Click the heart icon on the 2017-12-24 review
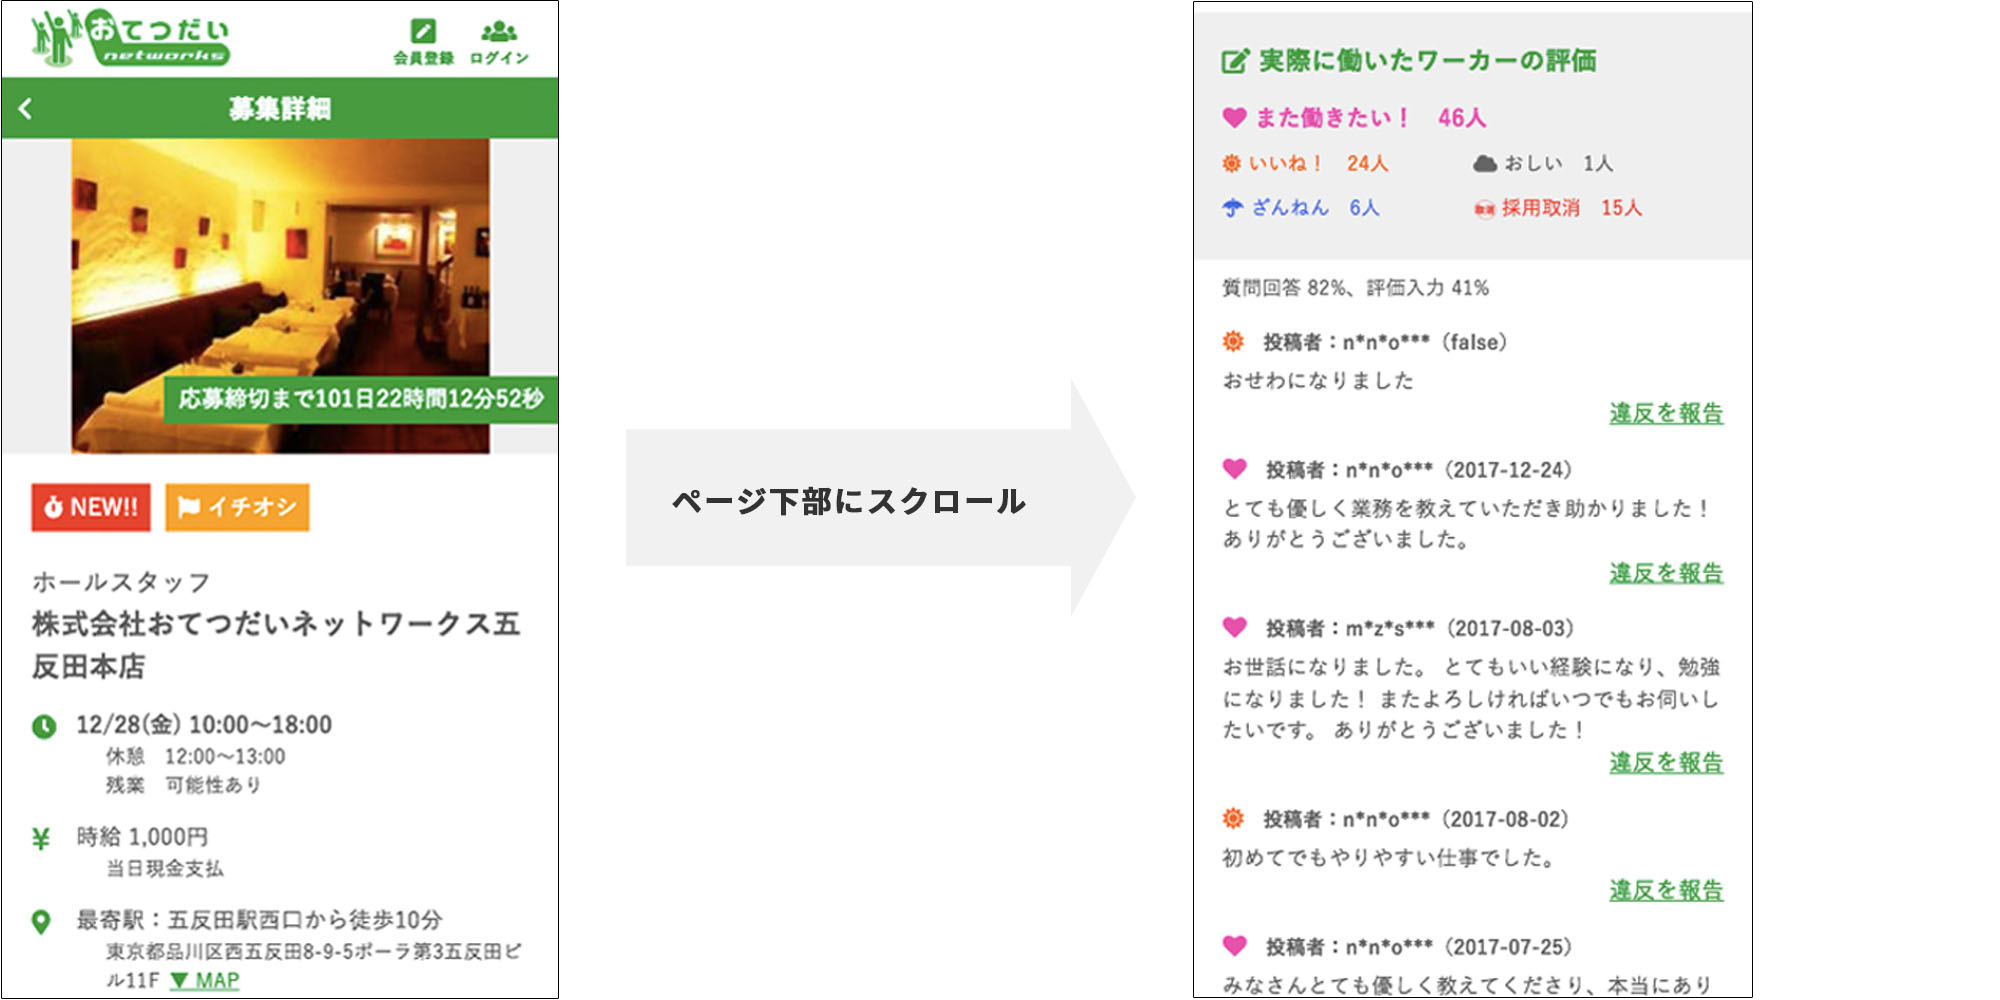Screen dimensions: 2000x1000 click(x=1235, y=469)
